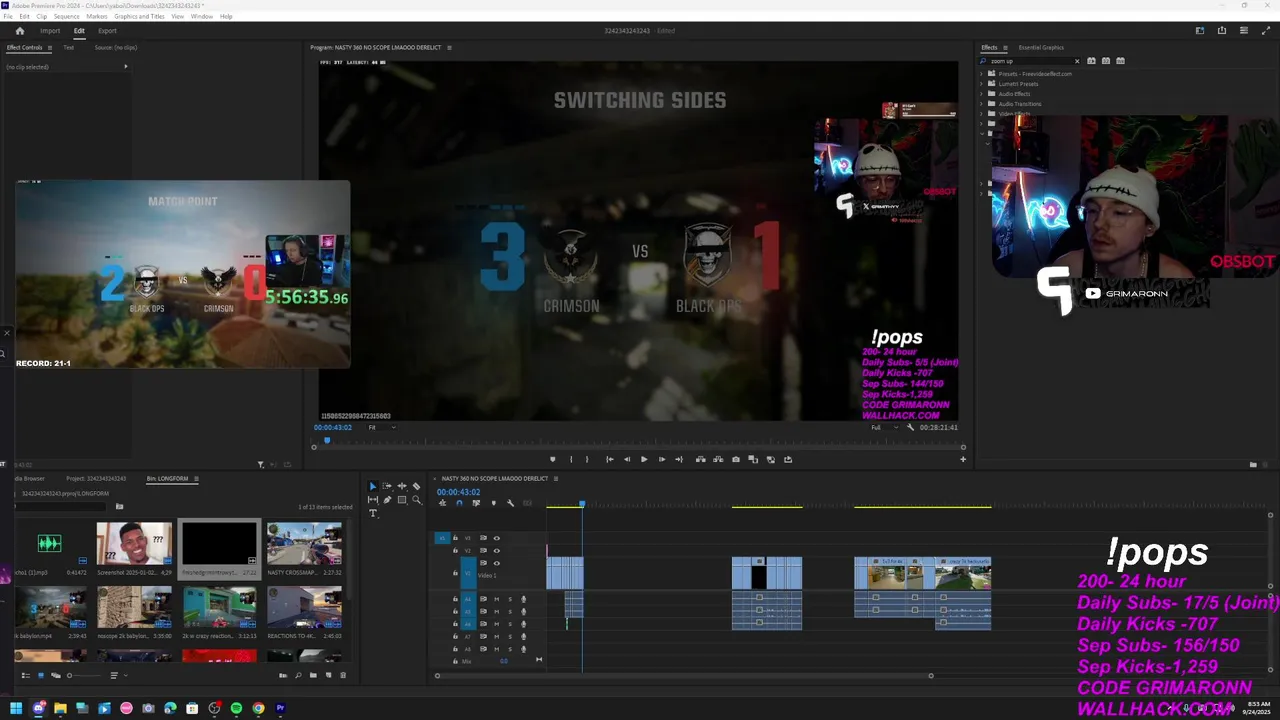
Task: Toggle V3 track output eye
Action: pos(496,538)
